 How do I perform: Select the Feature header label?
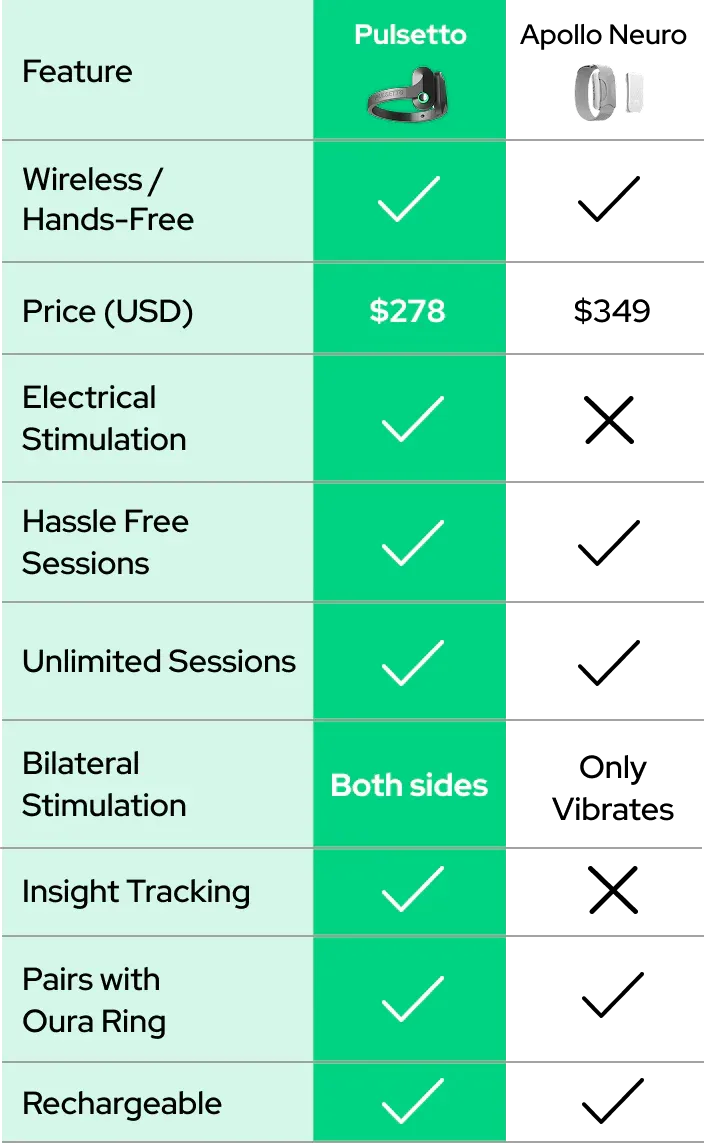[77, 72]
